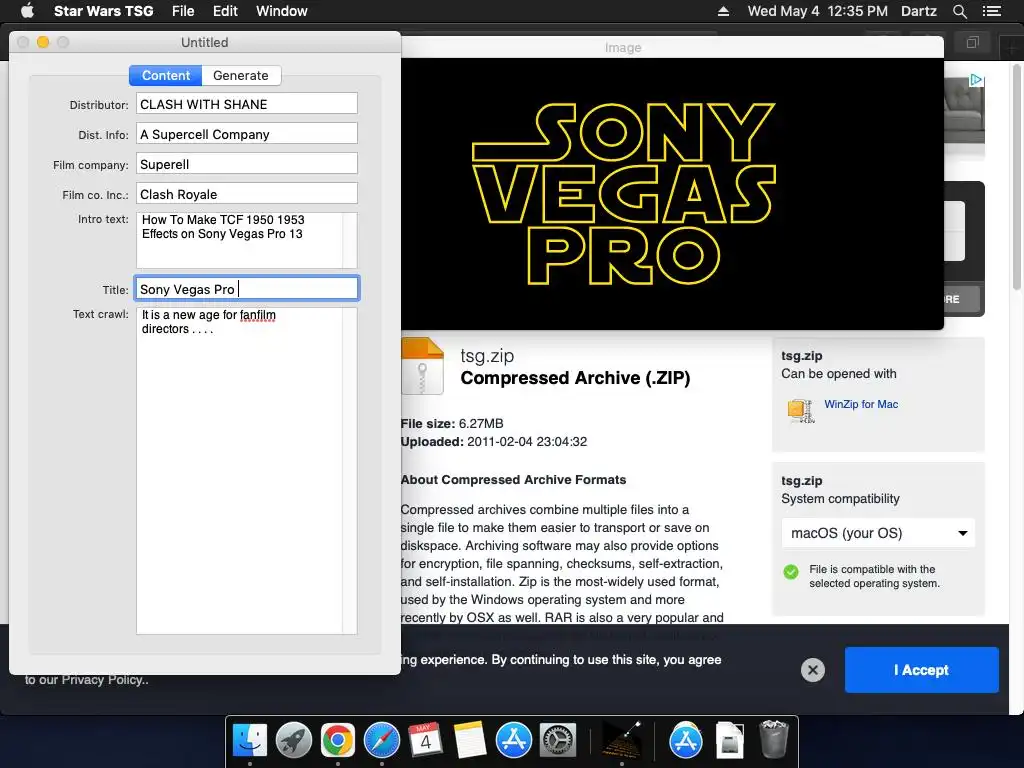Open App Store icon left of System Preferences
Image resolution: width=1024 pixels, height=768 pixels.
coord(513,741)
